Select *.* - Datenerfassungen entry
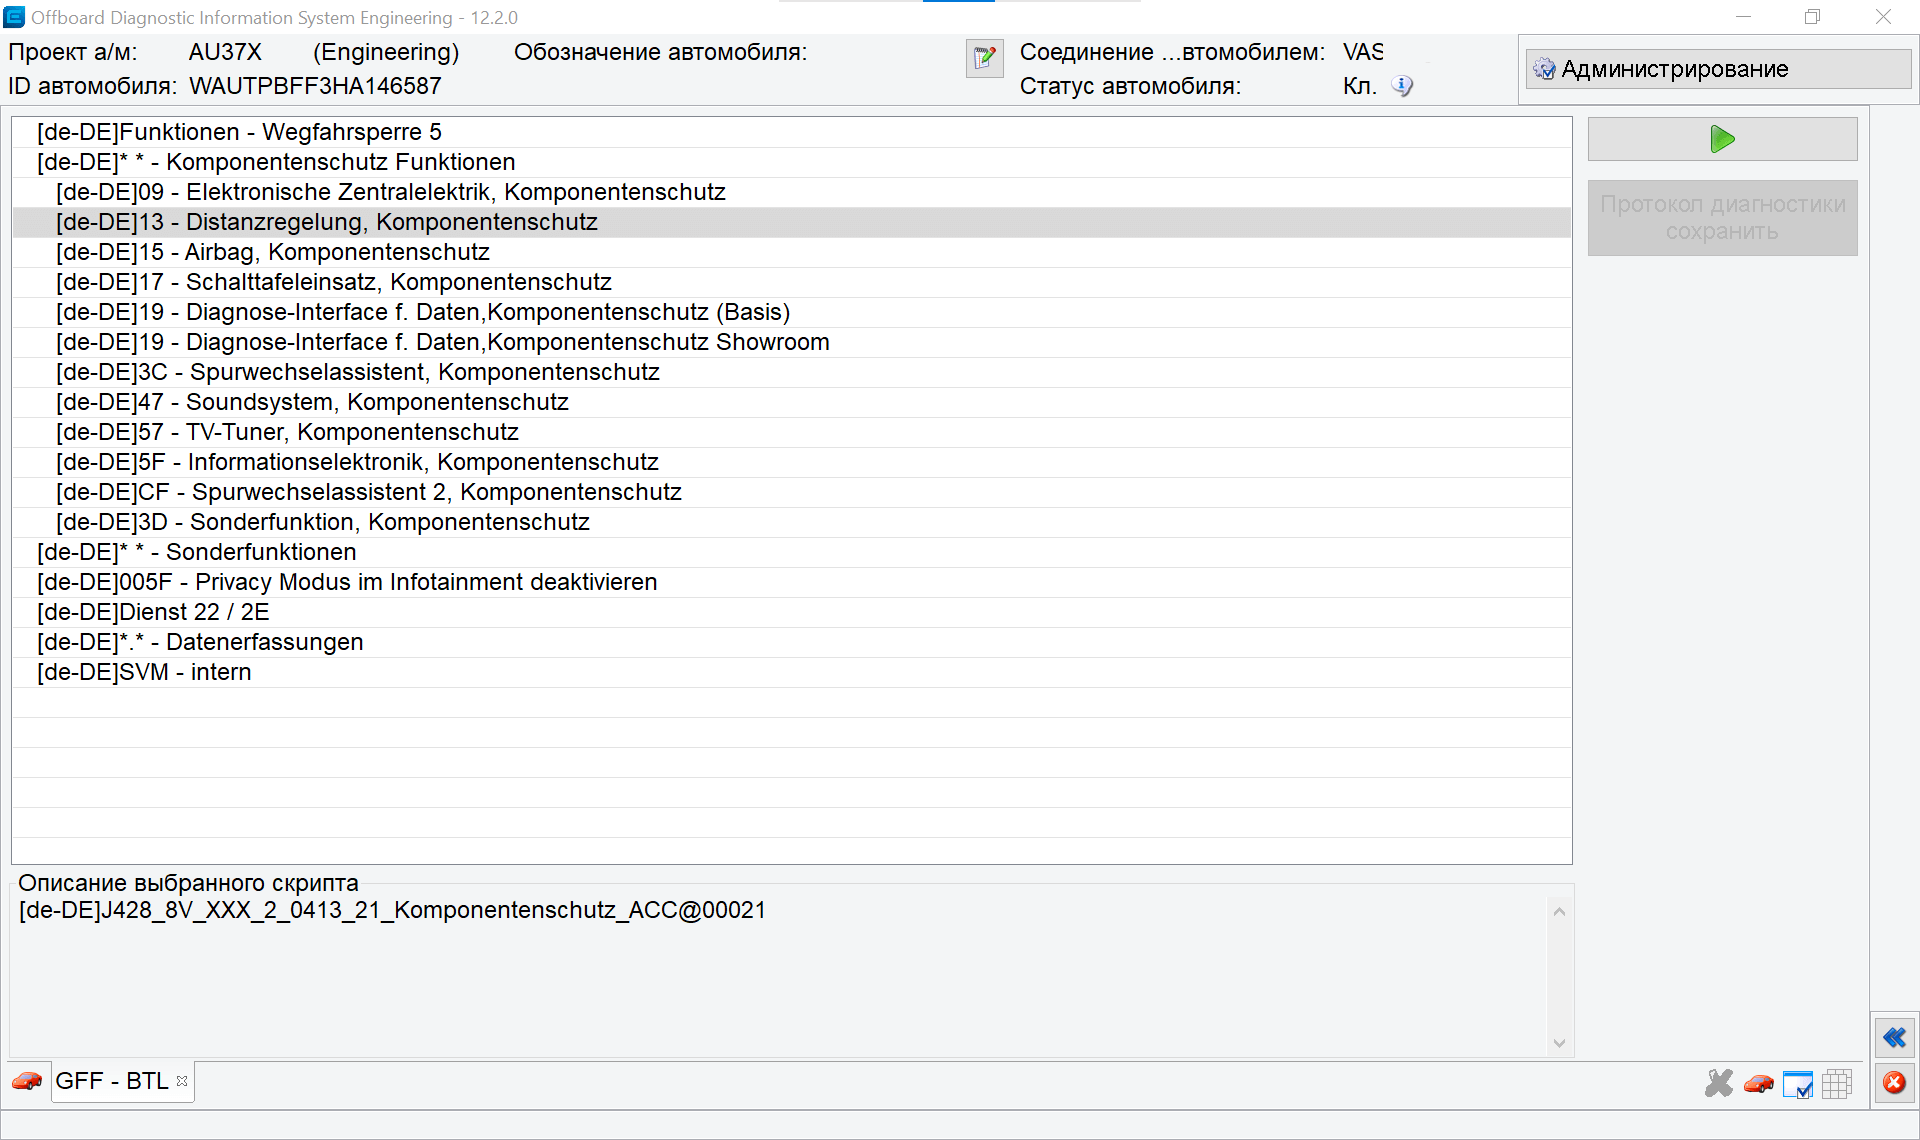The image size is (1920, 1140). click(792, 642)
